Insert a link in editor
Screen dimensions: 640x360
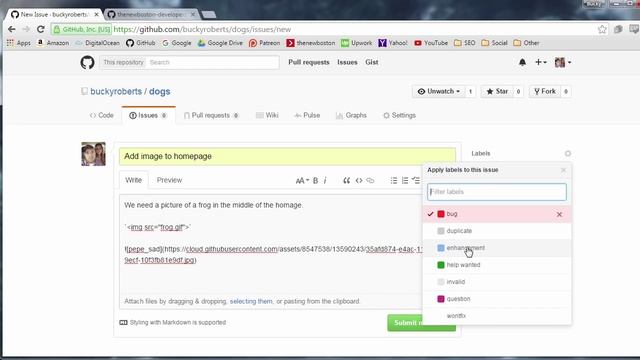[370, 180]
